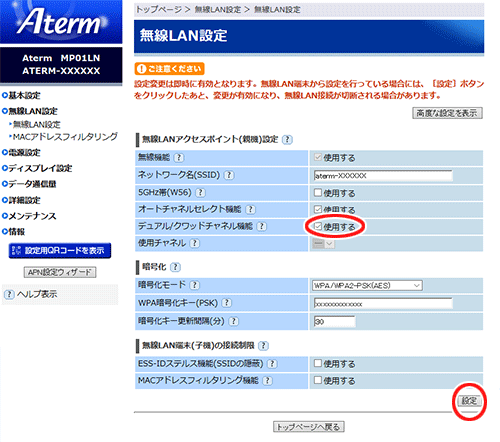Toggle オートチャネルセレクト機能 checkbox
Viewport: 500px width, 442px height.
pos(318,209)
